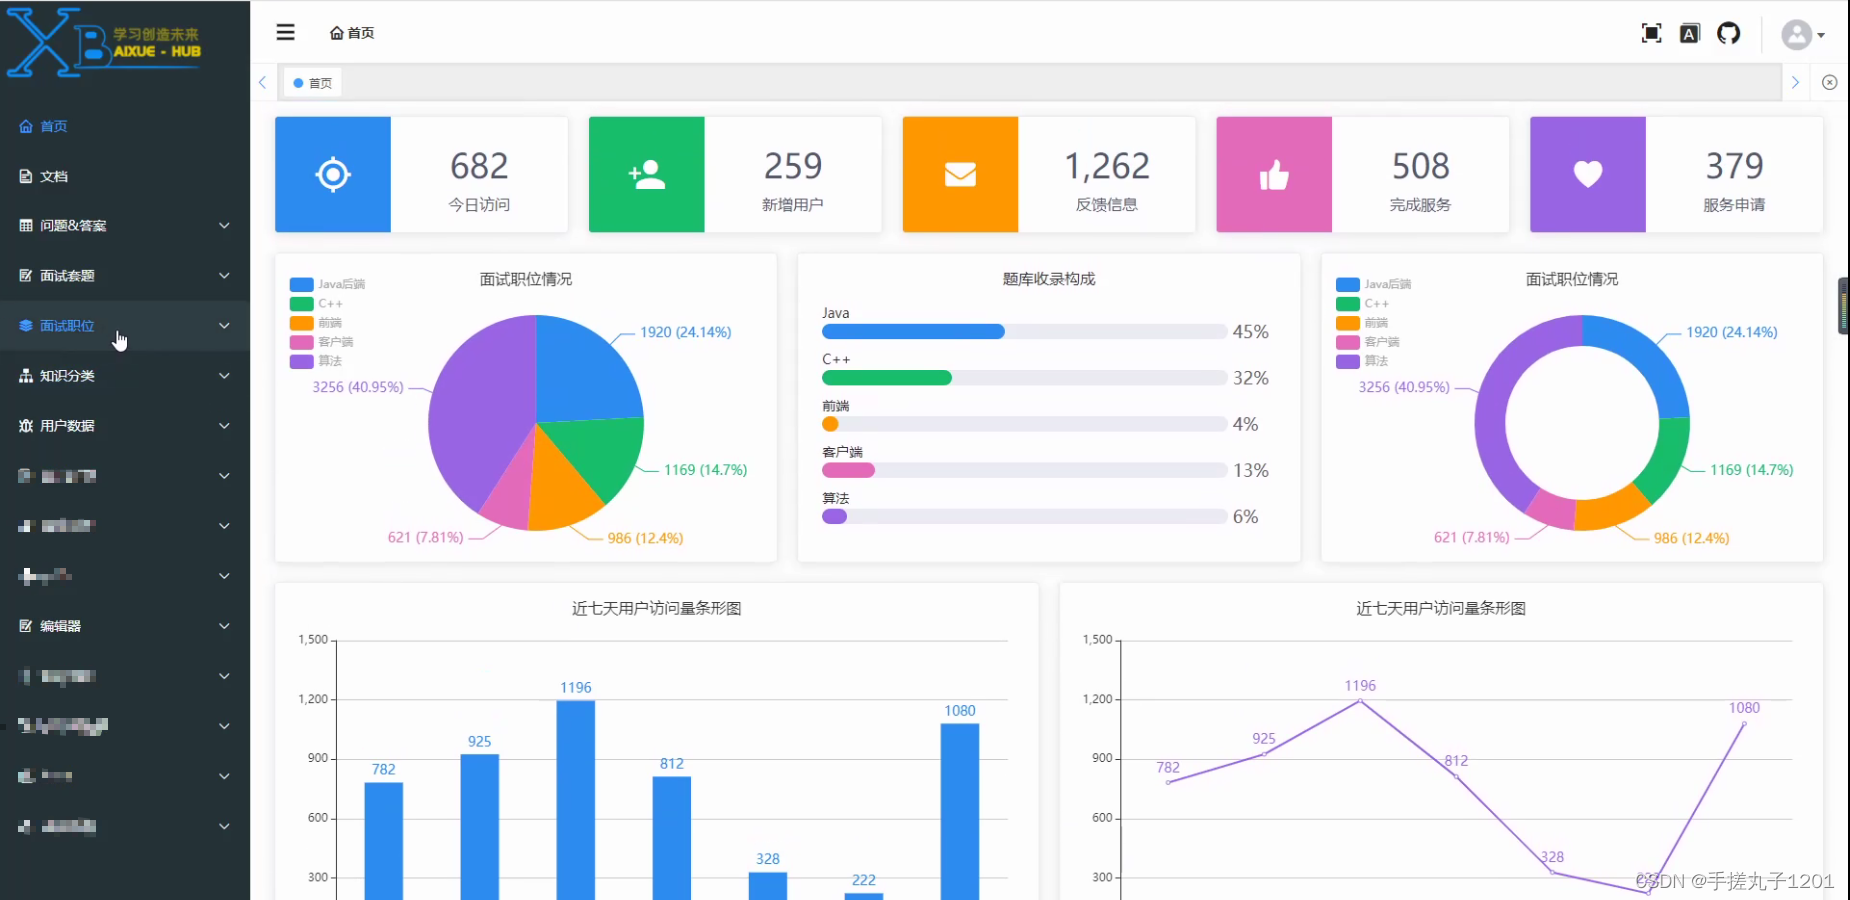Expand the 面试职位 sidebar menu
Screen dimensions: 1850x900
coord(125,326)
